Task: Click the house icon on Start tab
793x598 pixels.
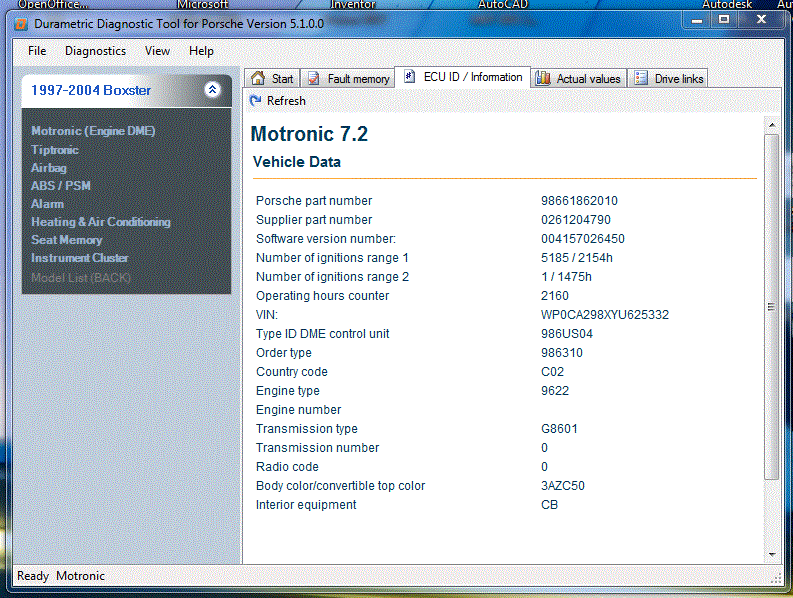Action: tap(258, 78)
